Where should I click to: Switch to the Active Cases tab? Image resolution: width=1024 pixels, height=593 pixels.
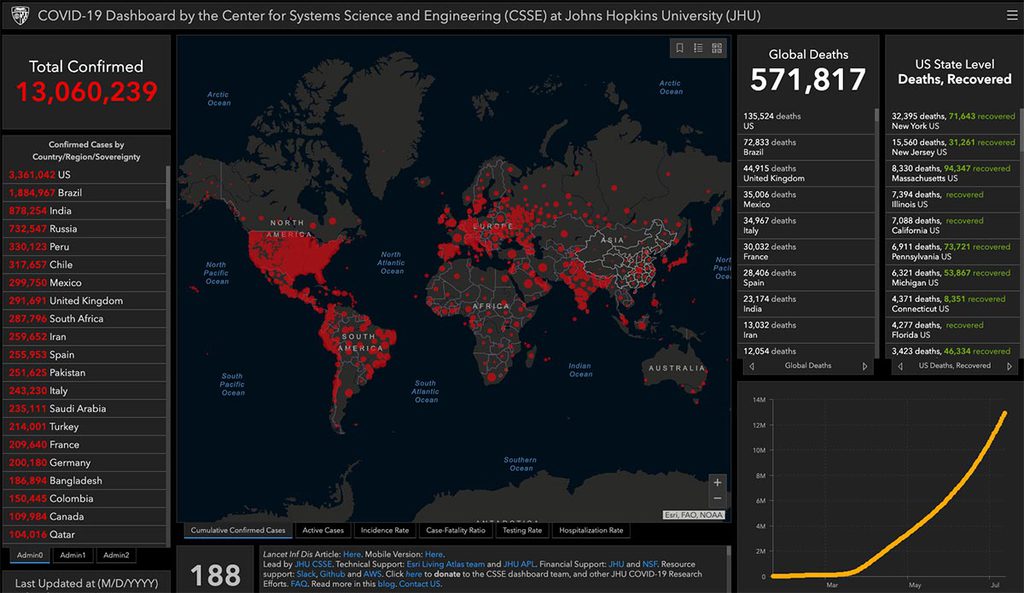point(323,530)
